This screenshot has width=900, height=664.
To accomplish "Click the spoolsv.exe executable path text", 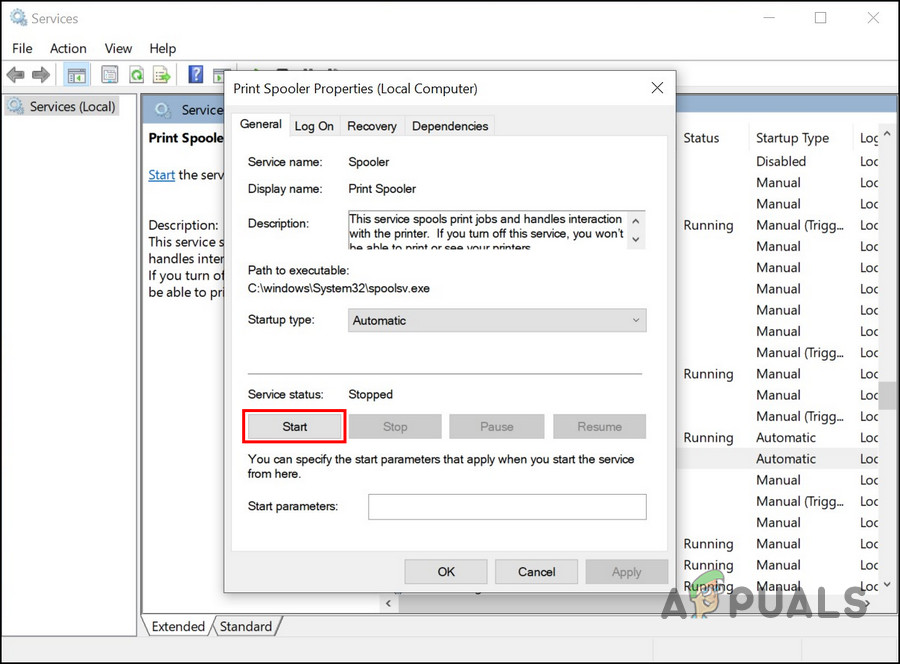I will point(339,288).
